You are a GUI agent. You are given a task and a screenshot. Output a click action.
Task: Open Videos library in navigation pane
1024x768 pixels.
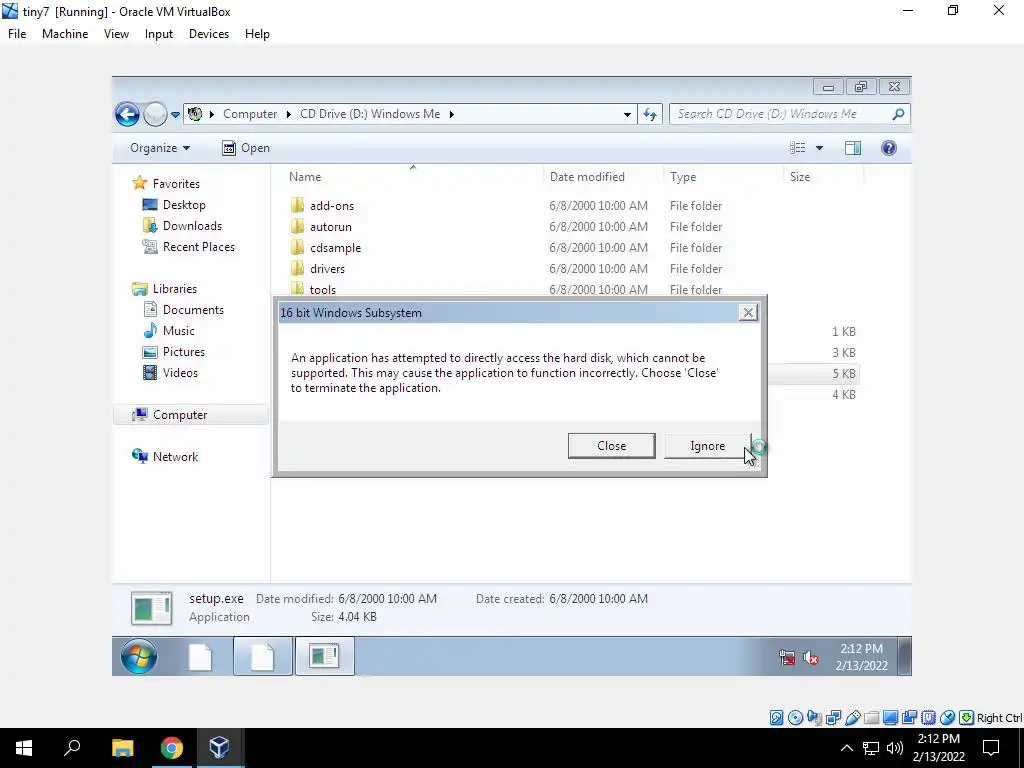180,373
